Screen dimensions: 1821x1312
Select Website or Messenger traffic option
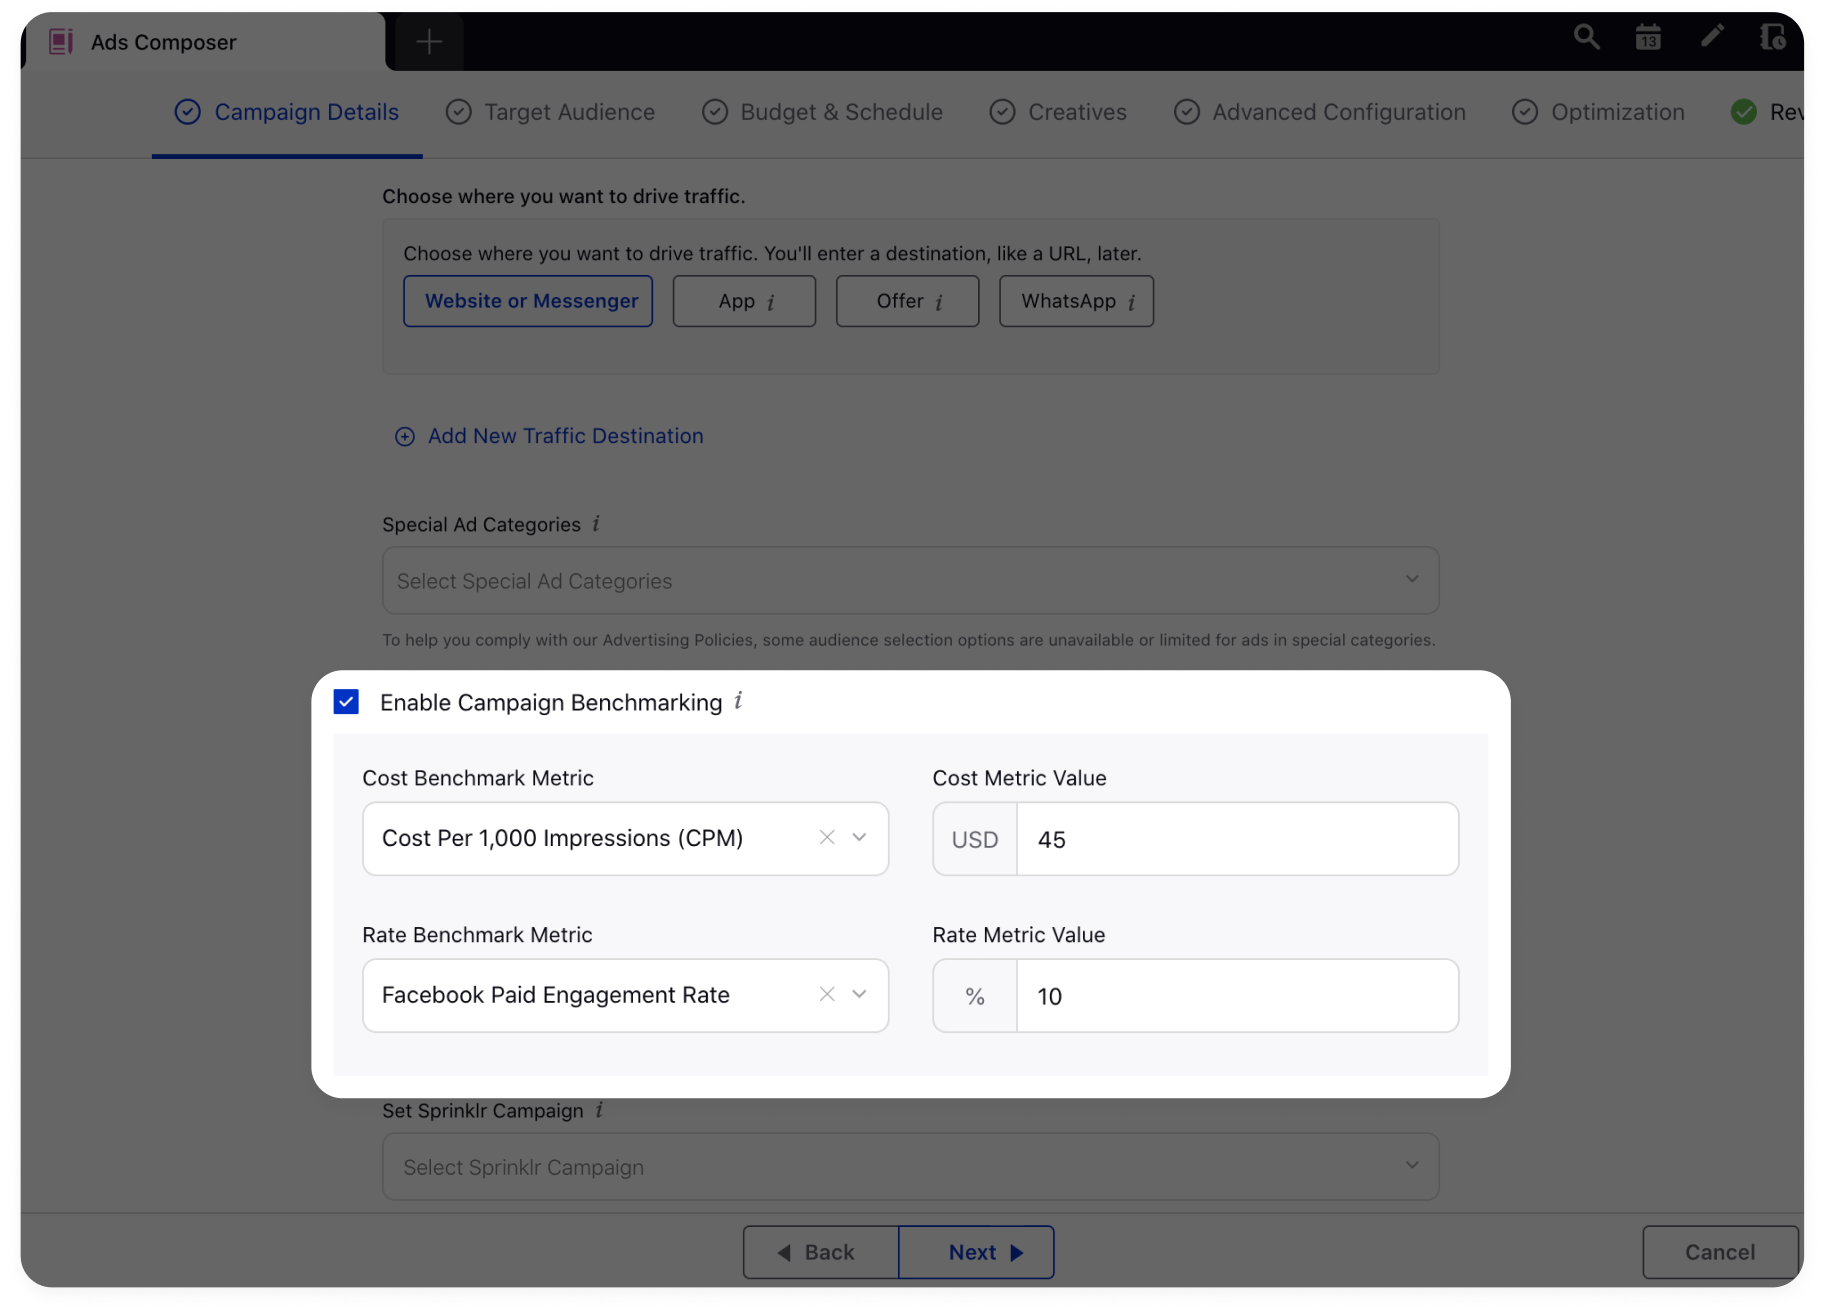click(x=528, y=301)
